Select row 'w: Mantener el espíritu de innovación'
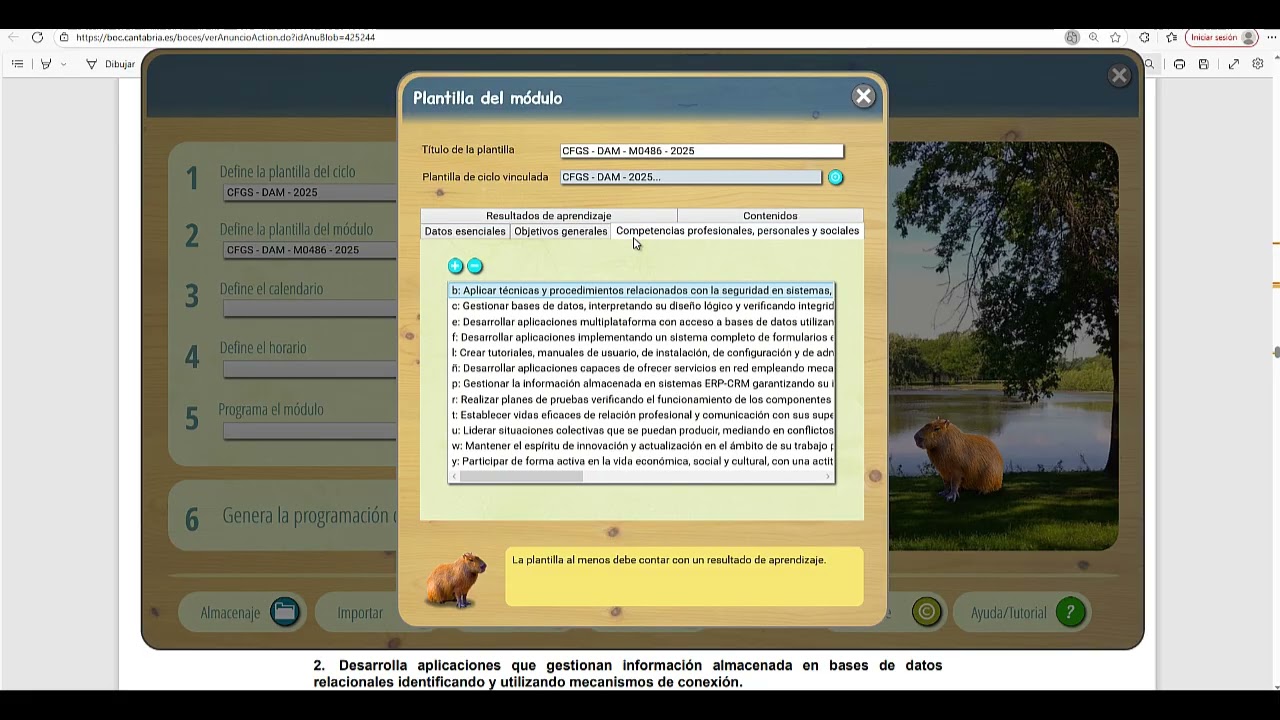 click(x=641, y=446)
